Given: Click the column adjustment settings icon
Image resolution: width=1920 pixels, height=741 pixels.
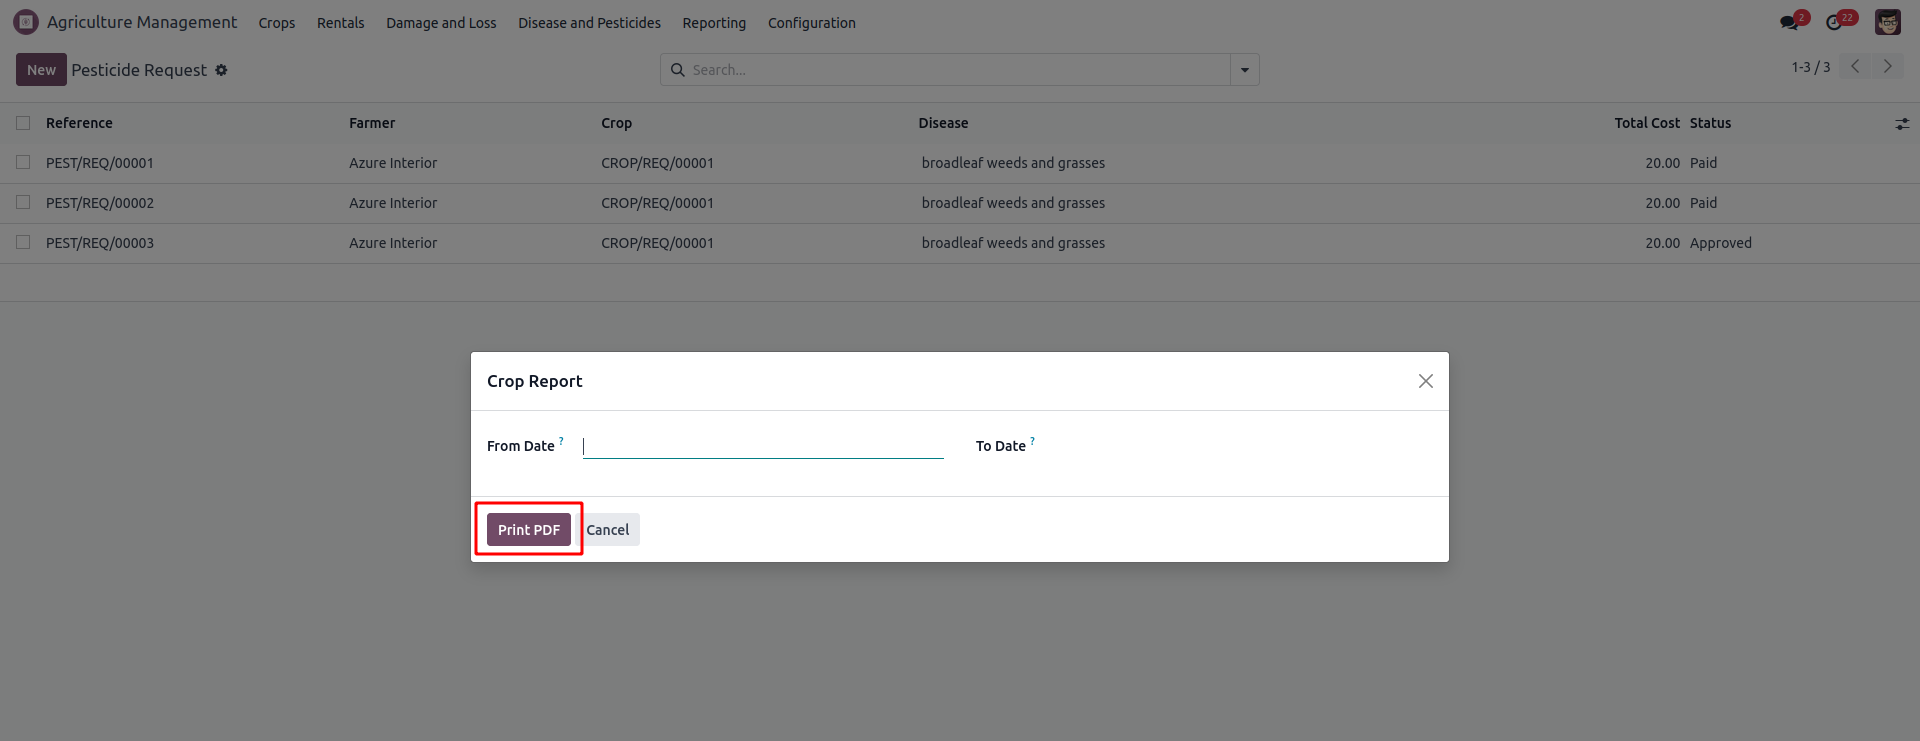Looking at the screenshot, I should pyautogui.click(x=1901, y=123).
